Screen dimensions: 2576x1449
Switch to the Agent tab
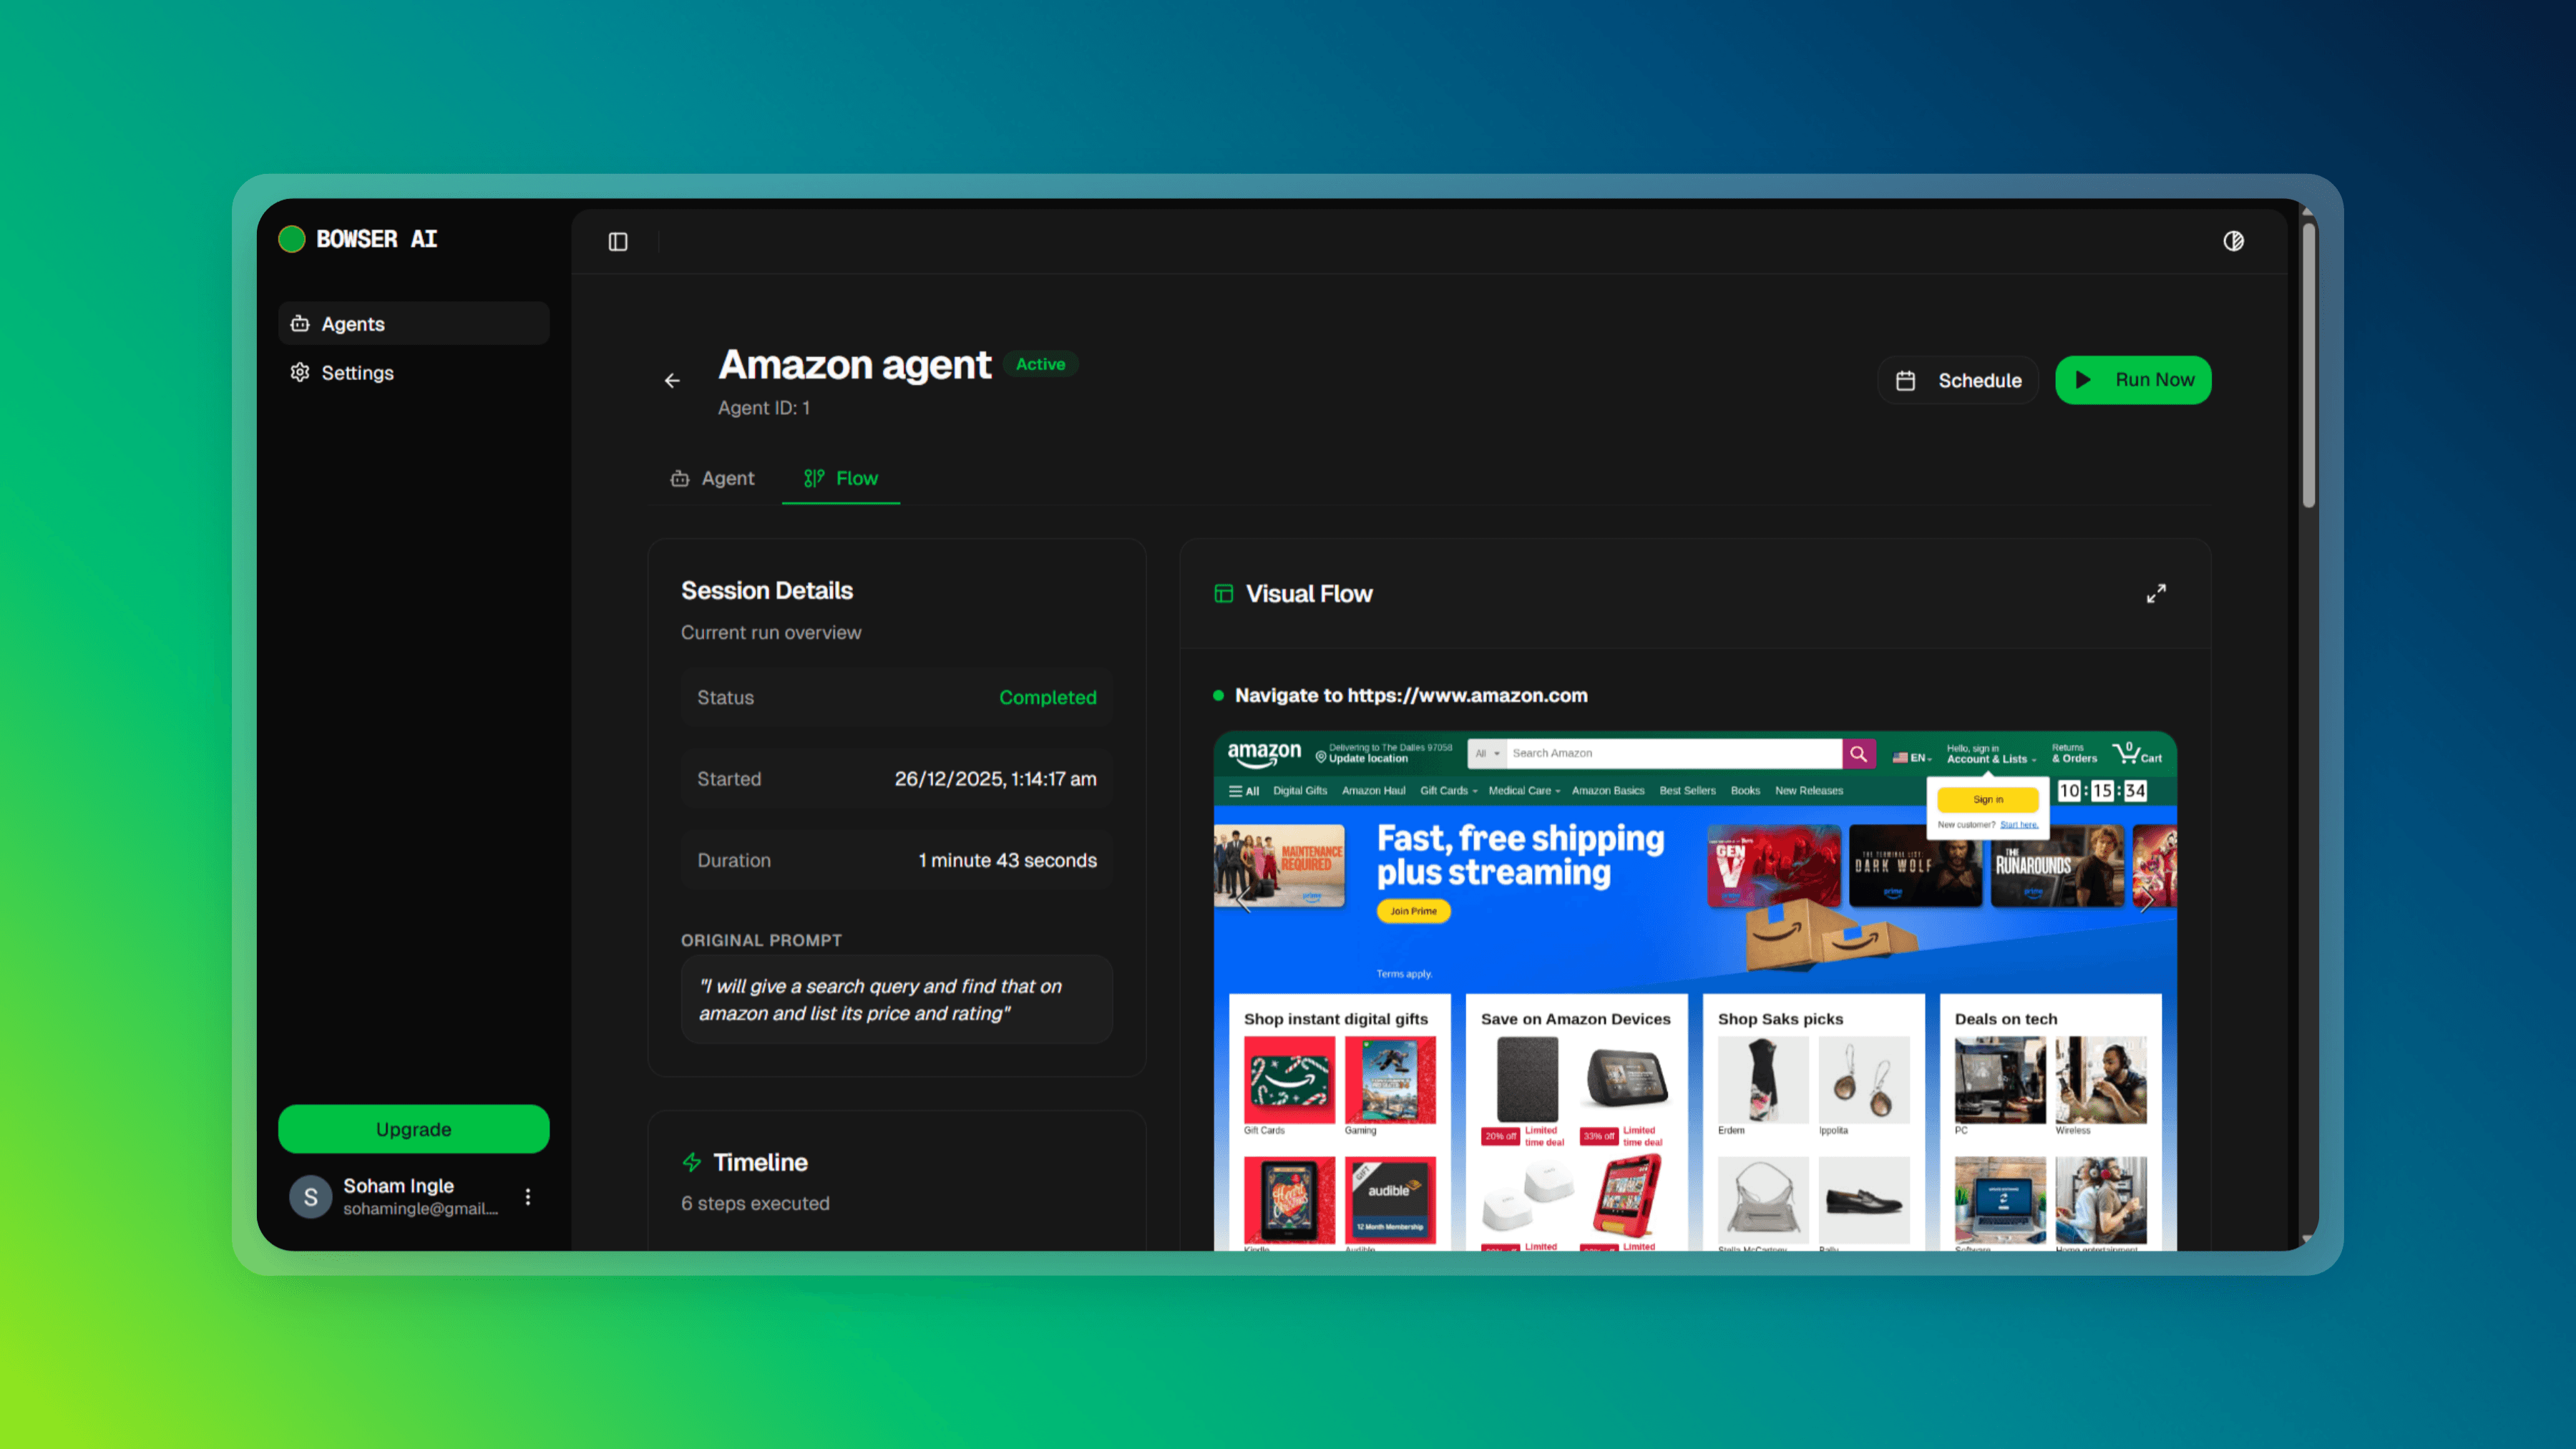coord(727,478)
